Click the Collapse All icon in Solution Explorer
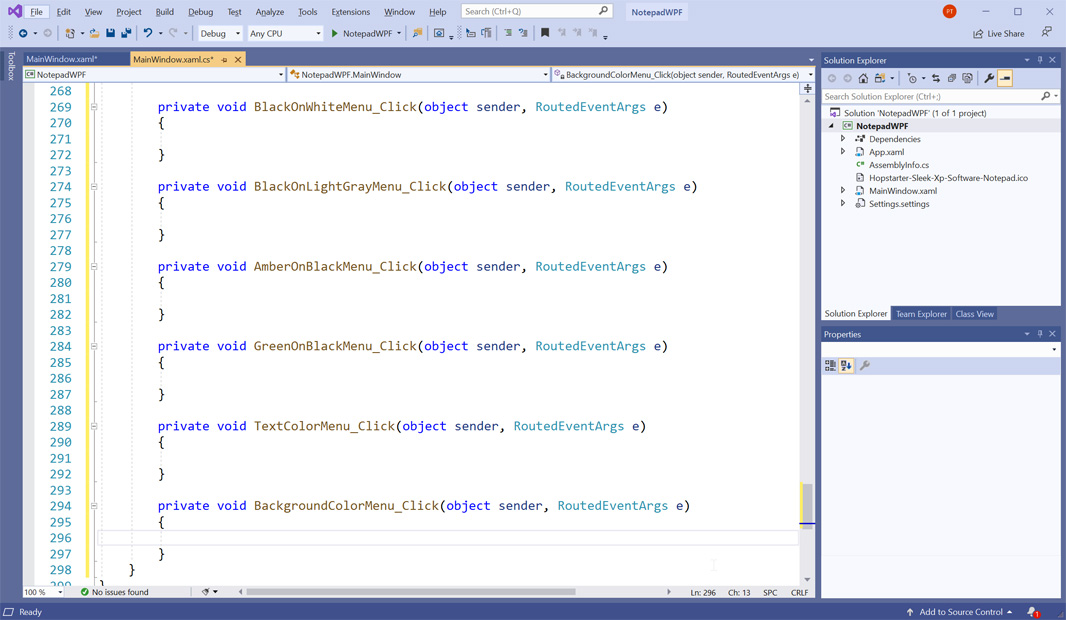Image resolution: width=1066 pixels, height=620 pixels. coord(952,78)
